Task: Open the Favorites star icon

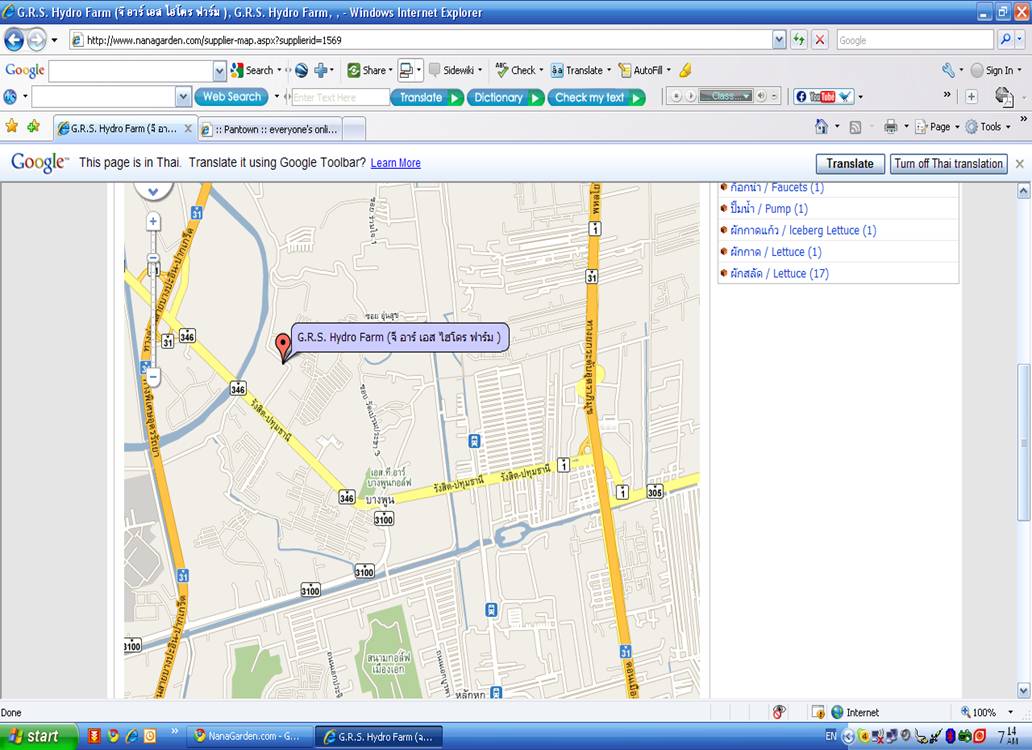Action: pos(12,127)
